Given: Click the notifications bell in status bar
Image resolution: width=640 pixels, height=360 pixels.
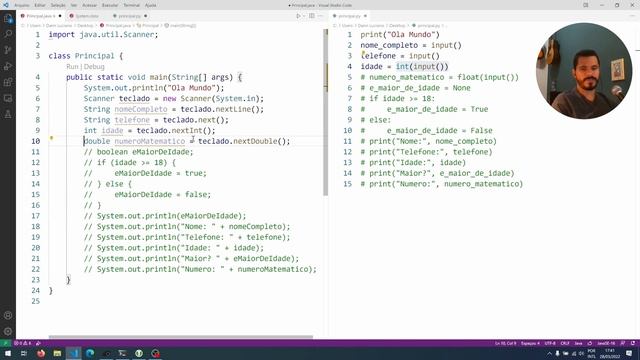Looking at the screenshot, I should tap(633, 343).
